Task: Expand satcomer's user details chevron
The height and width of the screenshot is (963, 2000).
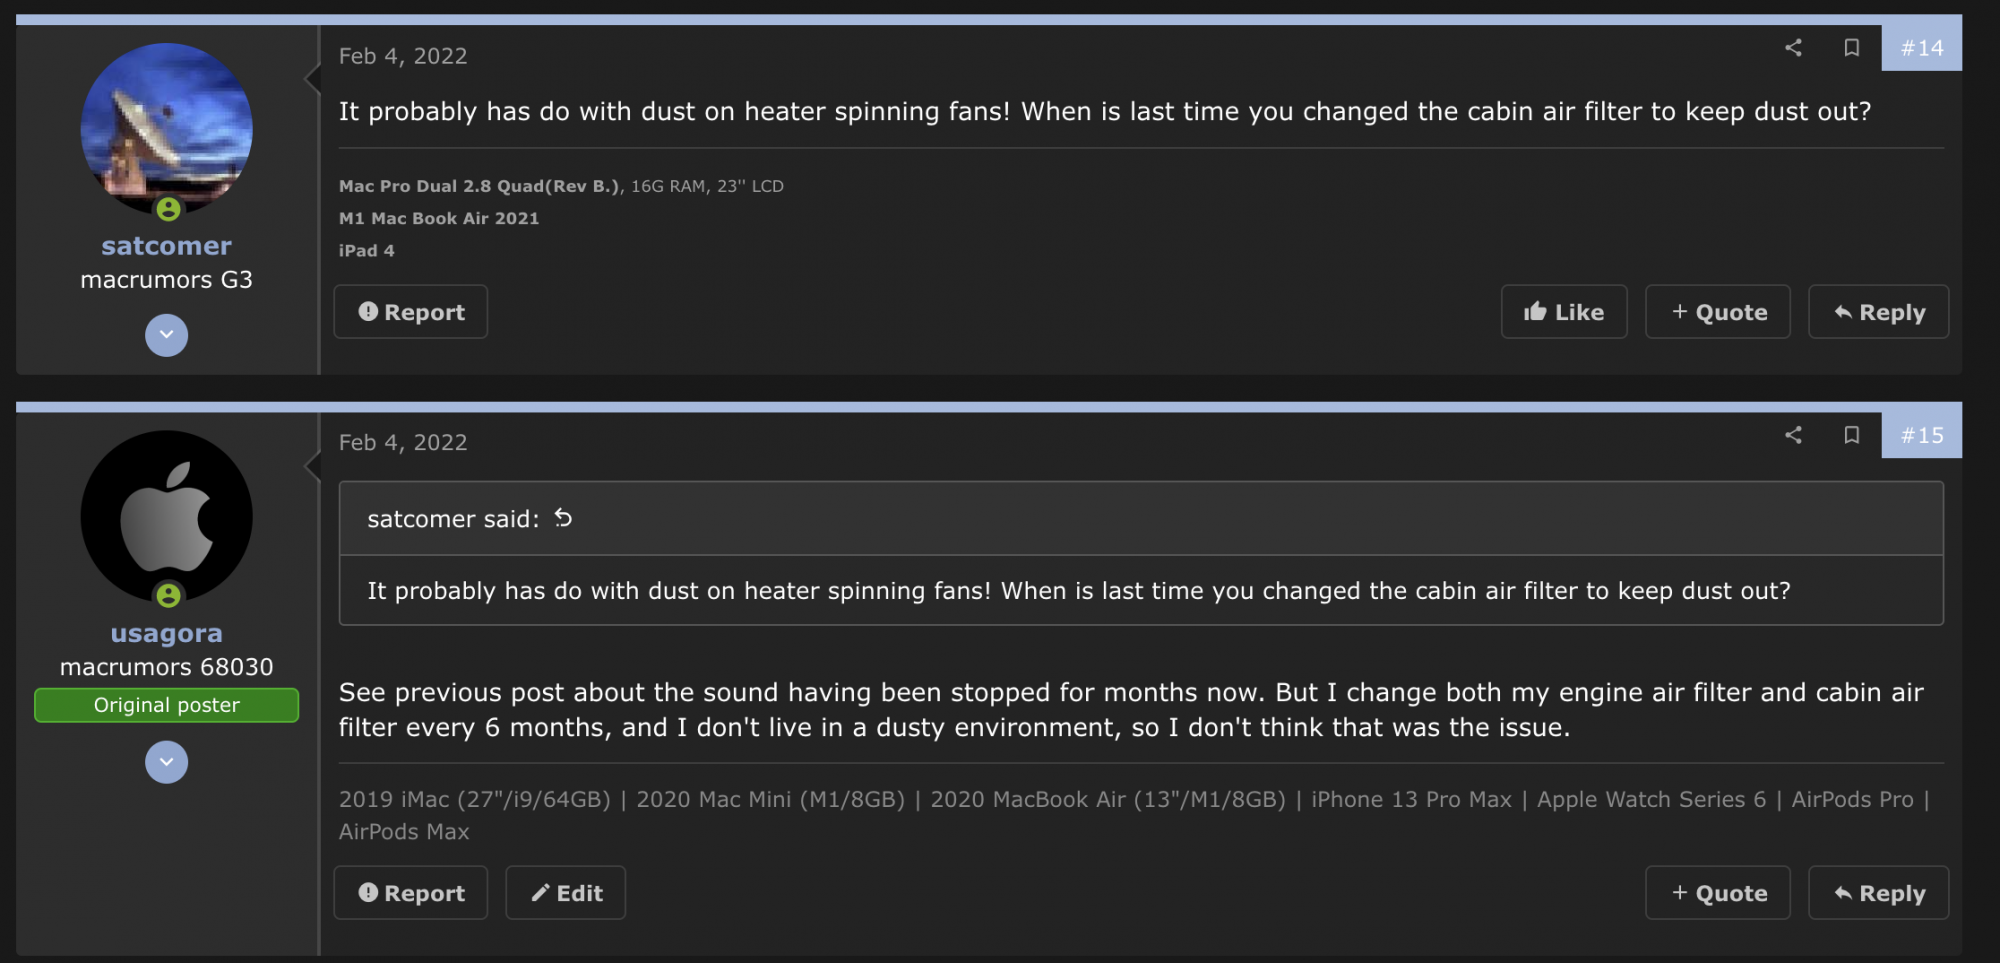Action: tap(166, 335)
